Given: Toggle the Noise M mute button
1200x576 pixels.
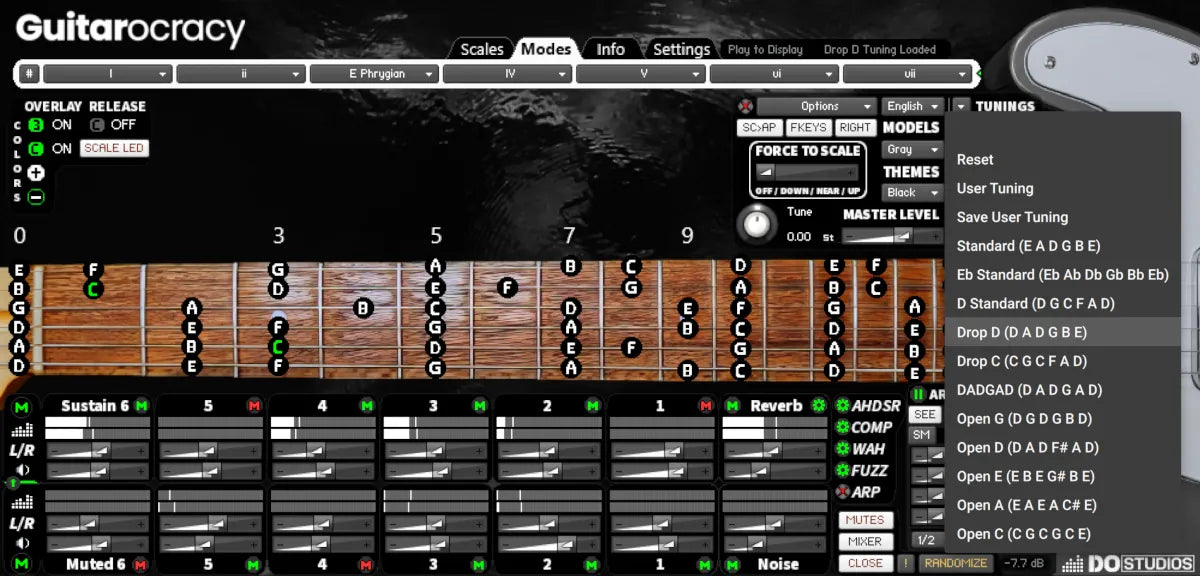Looking at the screenshot, I should pyautogui.click(x=733, y=564).
